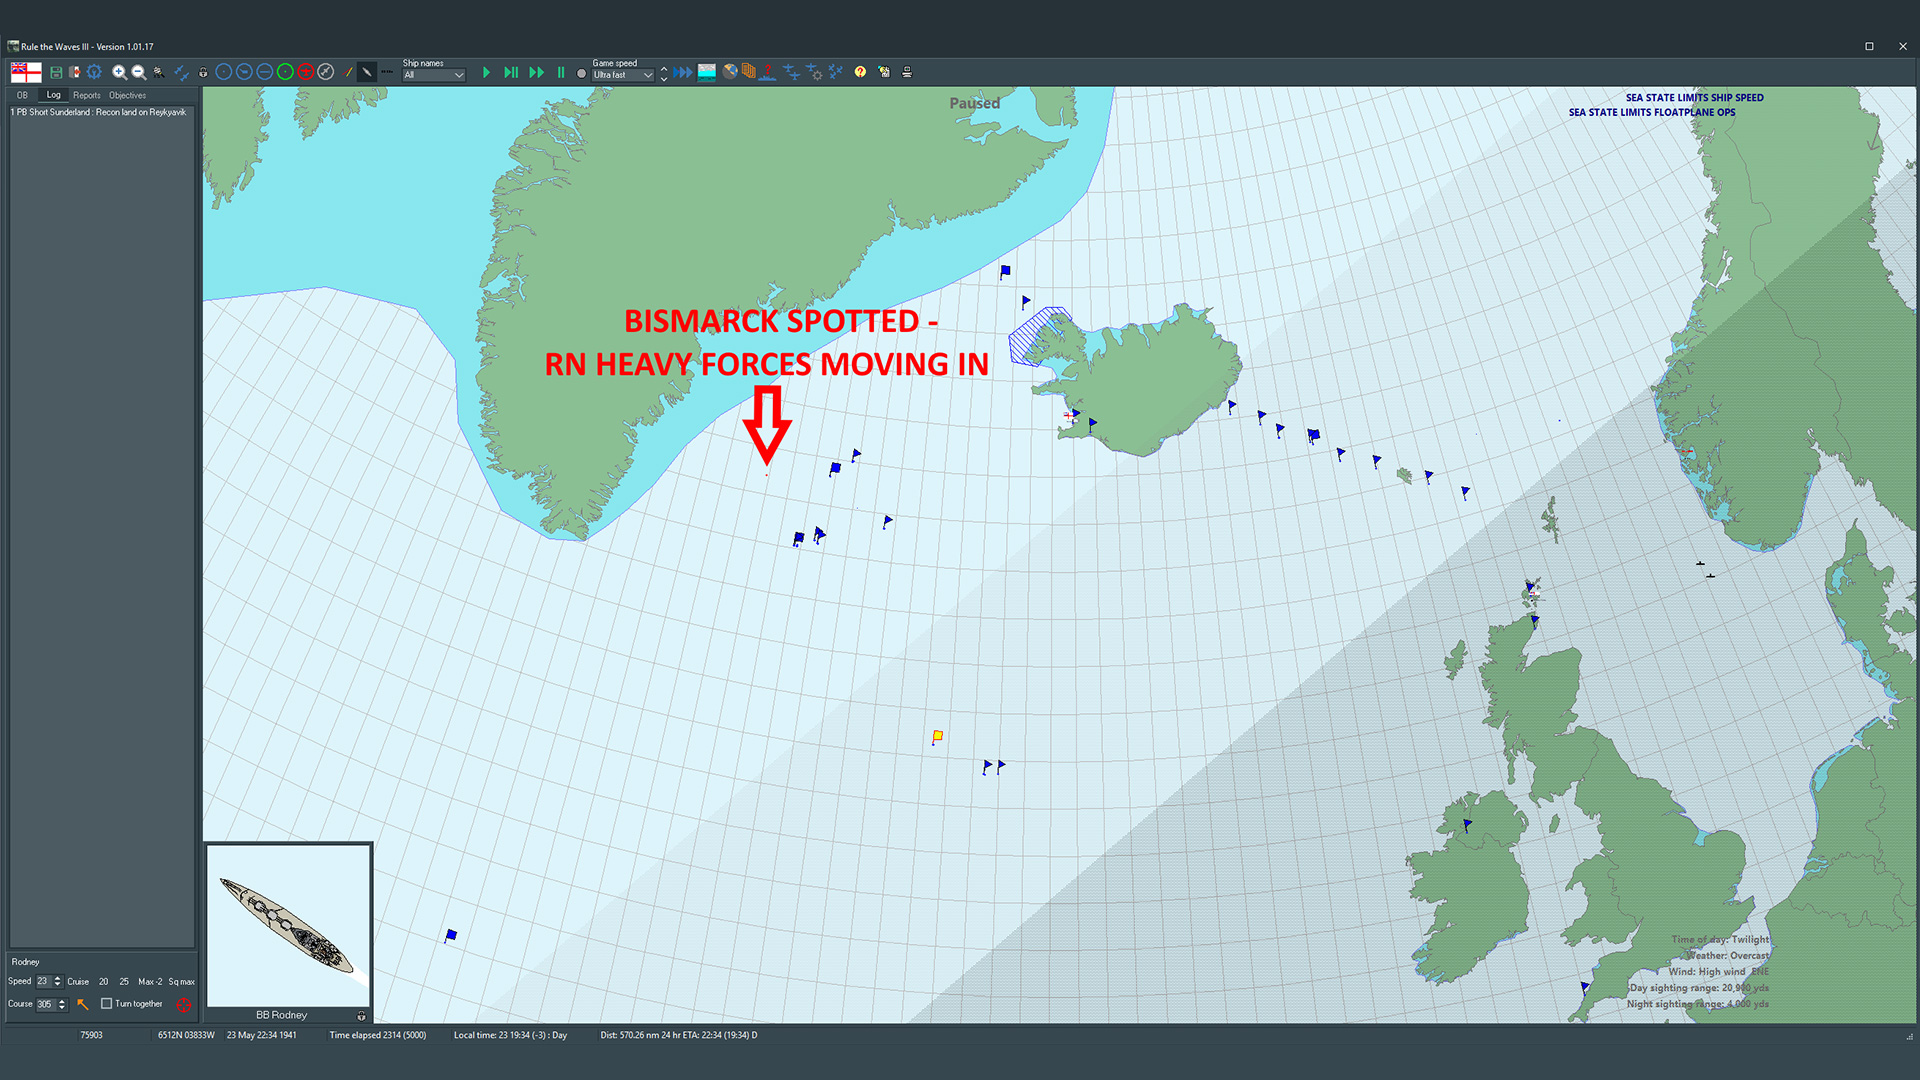Click the red target crosshair icon
1920x1080 pixels.
183,1004
